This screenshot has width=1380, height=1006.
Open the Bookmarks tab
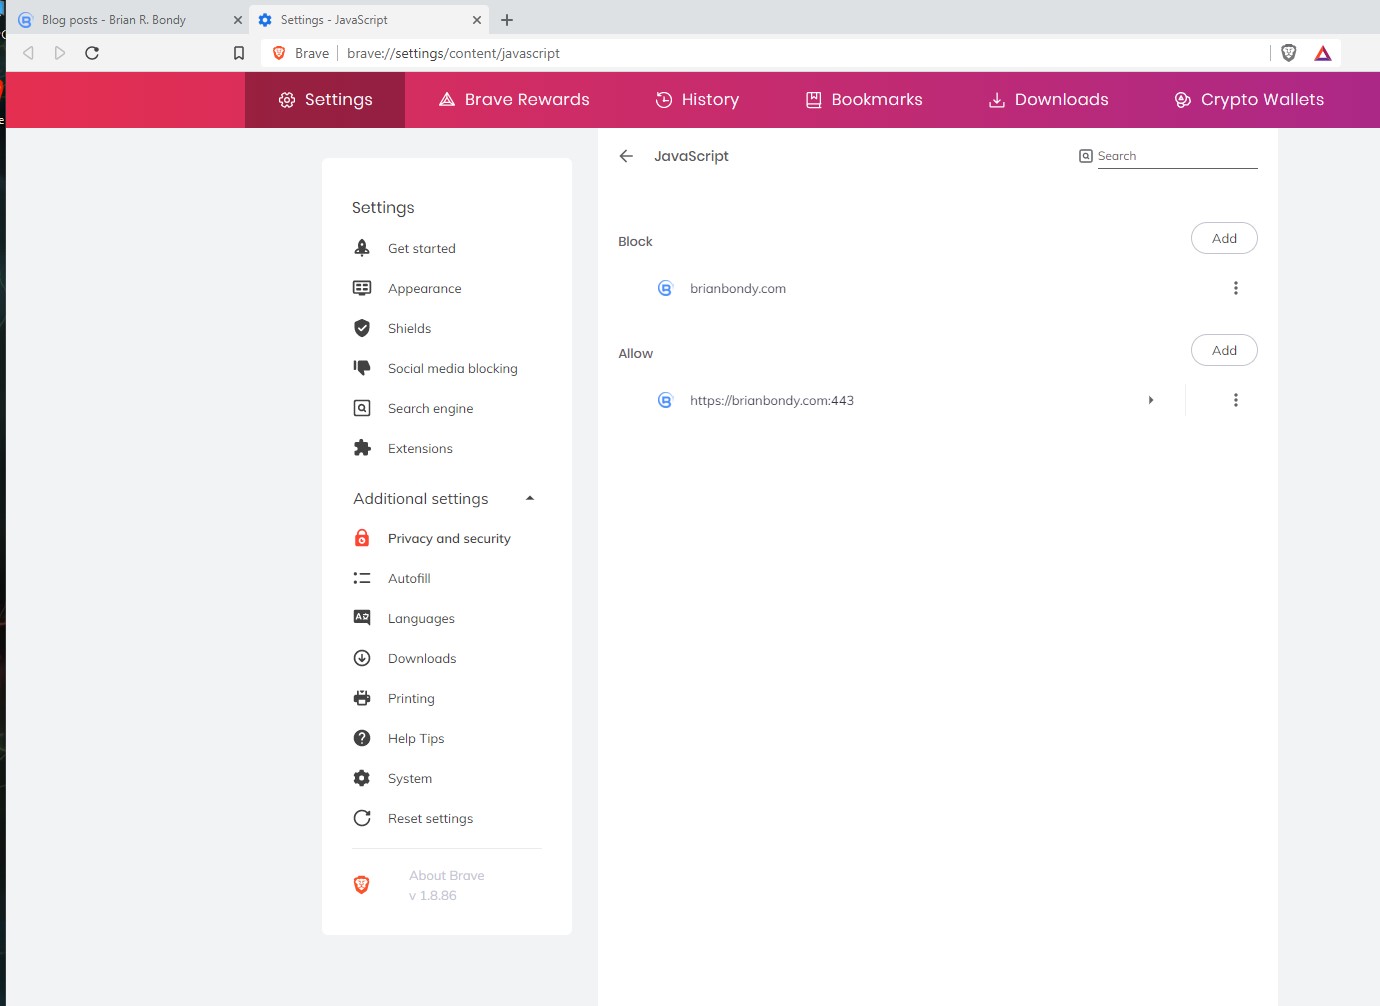point(864,100)
